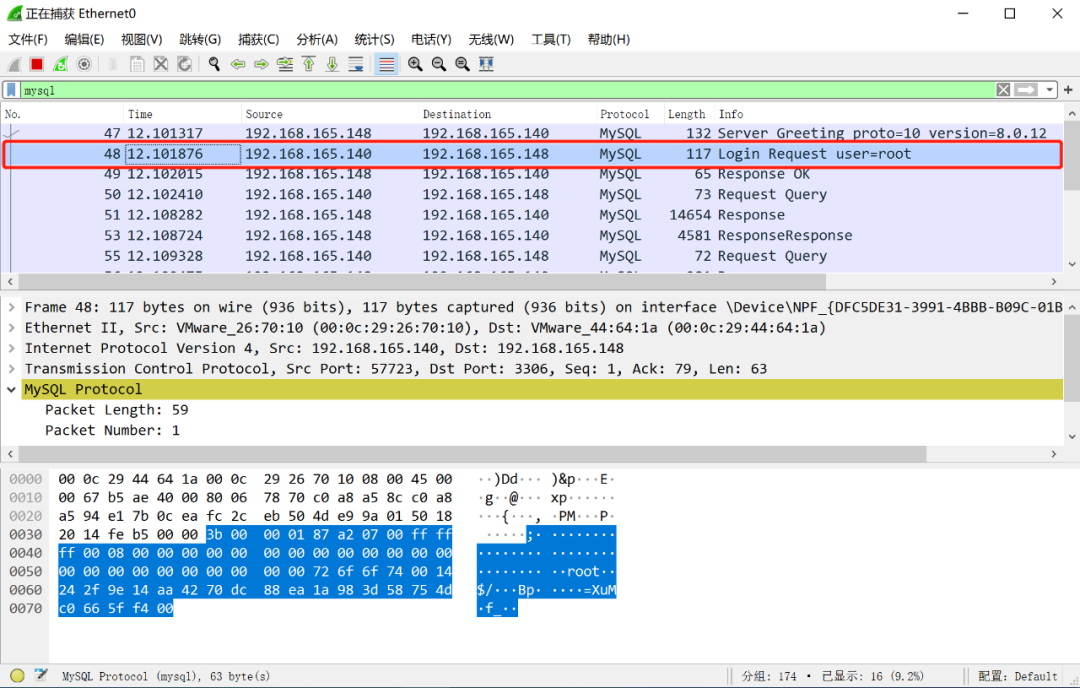Image resolution: width=1080 pixels, height=688 pixels.
Task: Open the 分析(A) menu
Action: [x=317, y=39]
